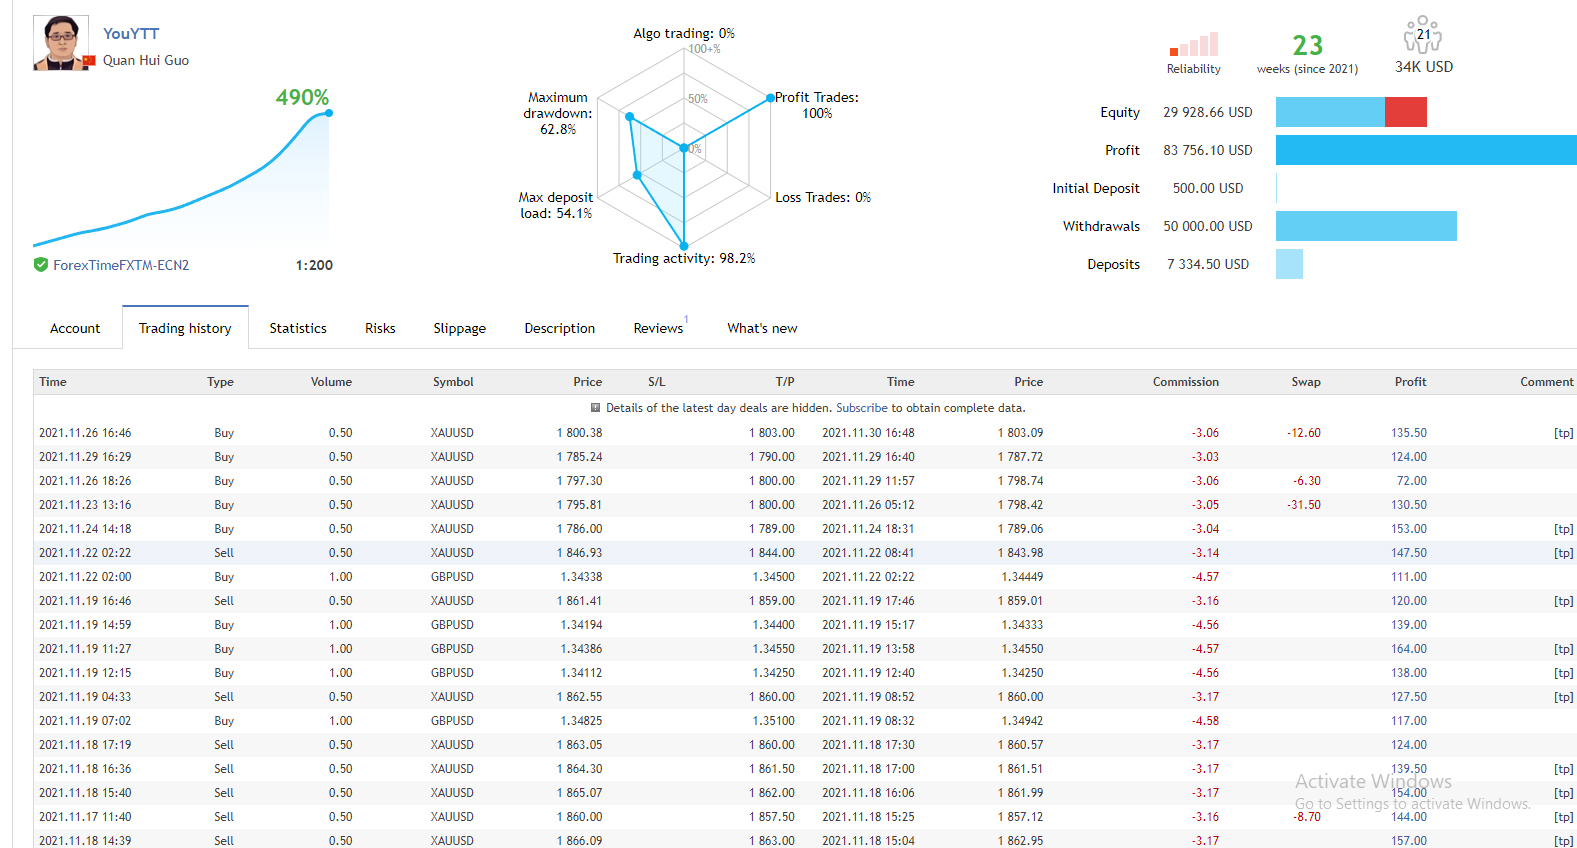Click the red portion of Equity bar
Image resolution: width=1577 pixels, height=848 pixels.
(x=1405, y=112)
